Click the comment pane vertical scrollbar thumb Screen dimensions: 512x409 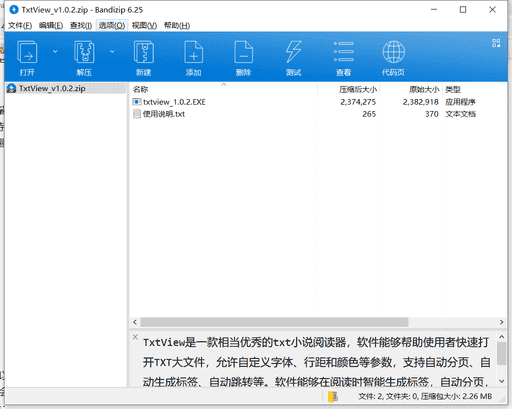click(501, 353)
